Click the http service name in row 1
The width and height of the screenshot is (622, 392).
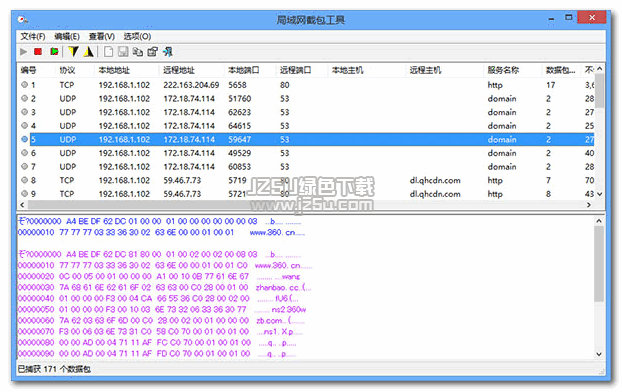coord(495,85)
